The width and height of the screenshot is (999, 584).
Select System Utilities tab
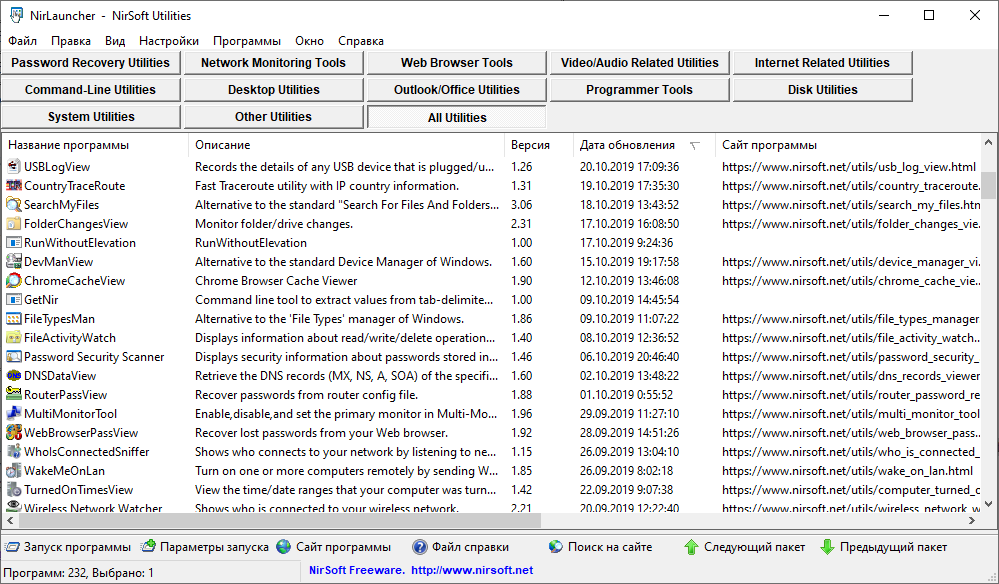[x=90, y=117]
